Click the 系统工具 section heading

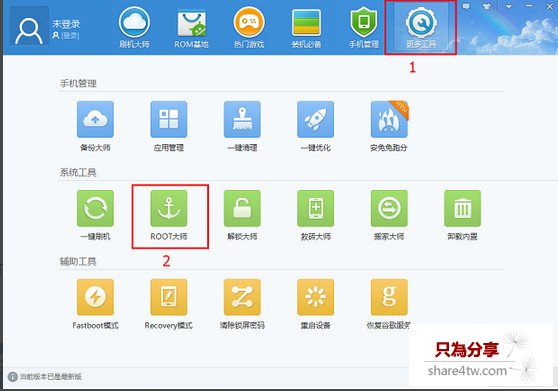point(78,173)
